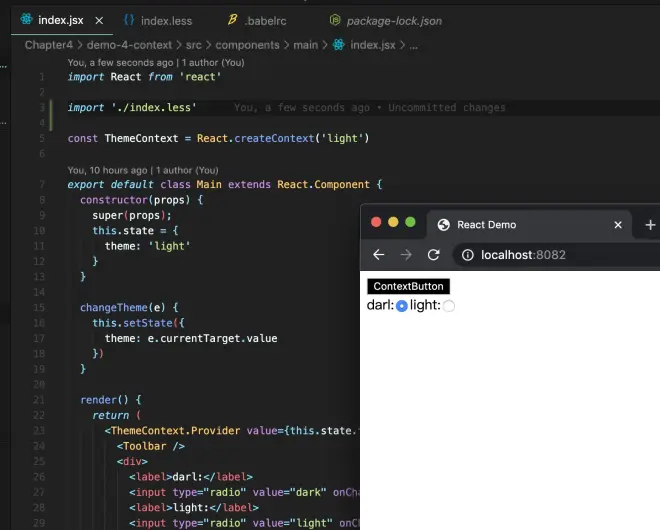Open the 'You, 10 hours ago' author lens

[x=143, y=170]
